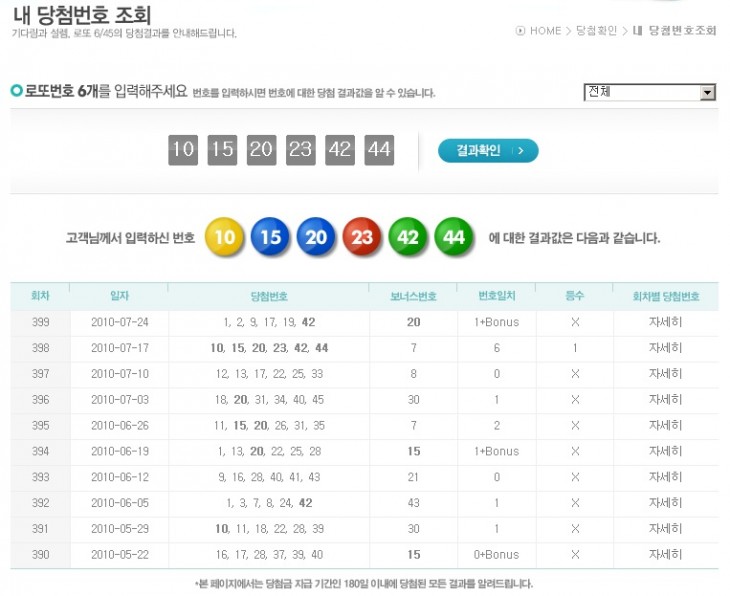Open 자세히 link for round 394
This screenshot has width=730, height=596.
point(665,451)
